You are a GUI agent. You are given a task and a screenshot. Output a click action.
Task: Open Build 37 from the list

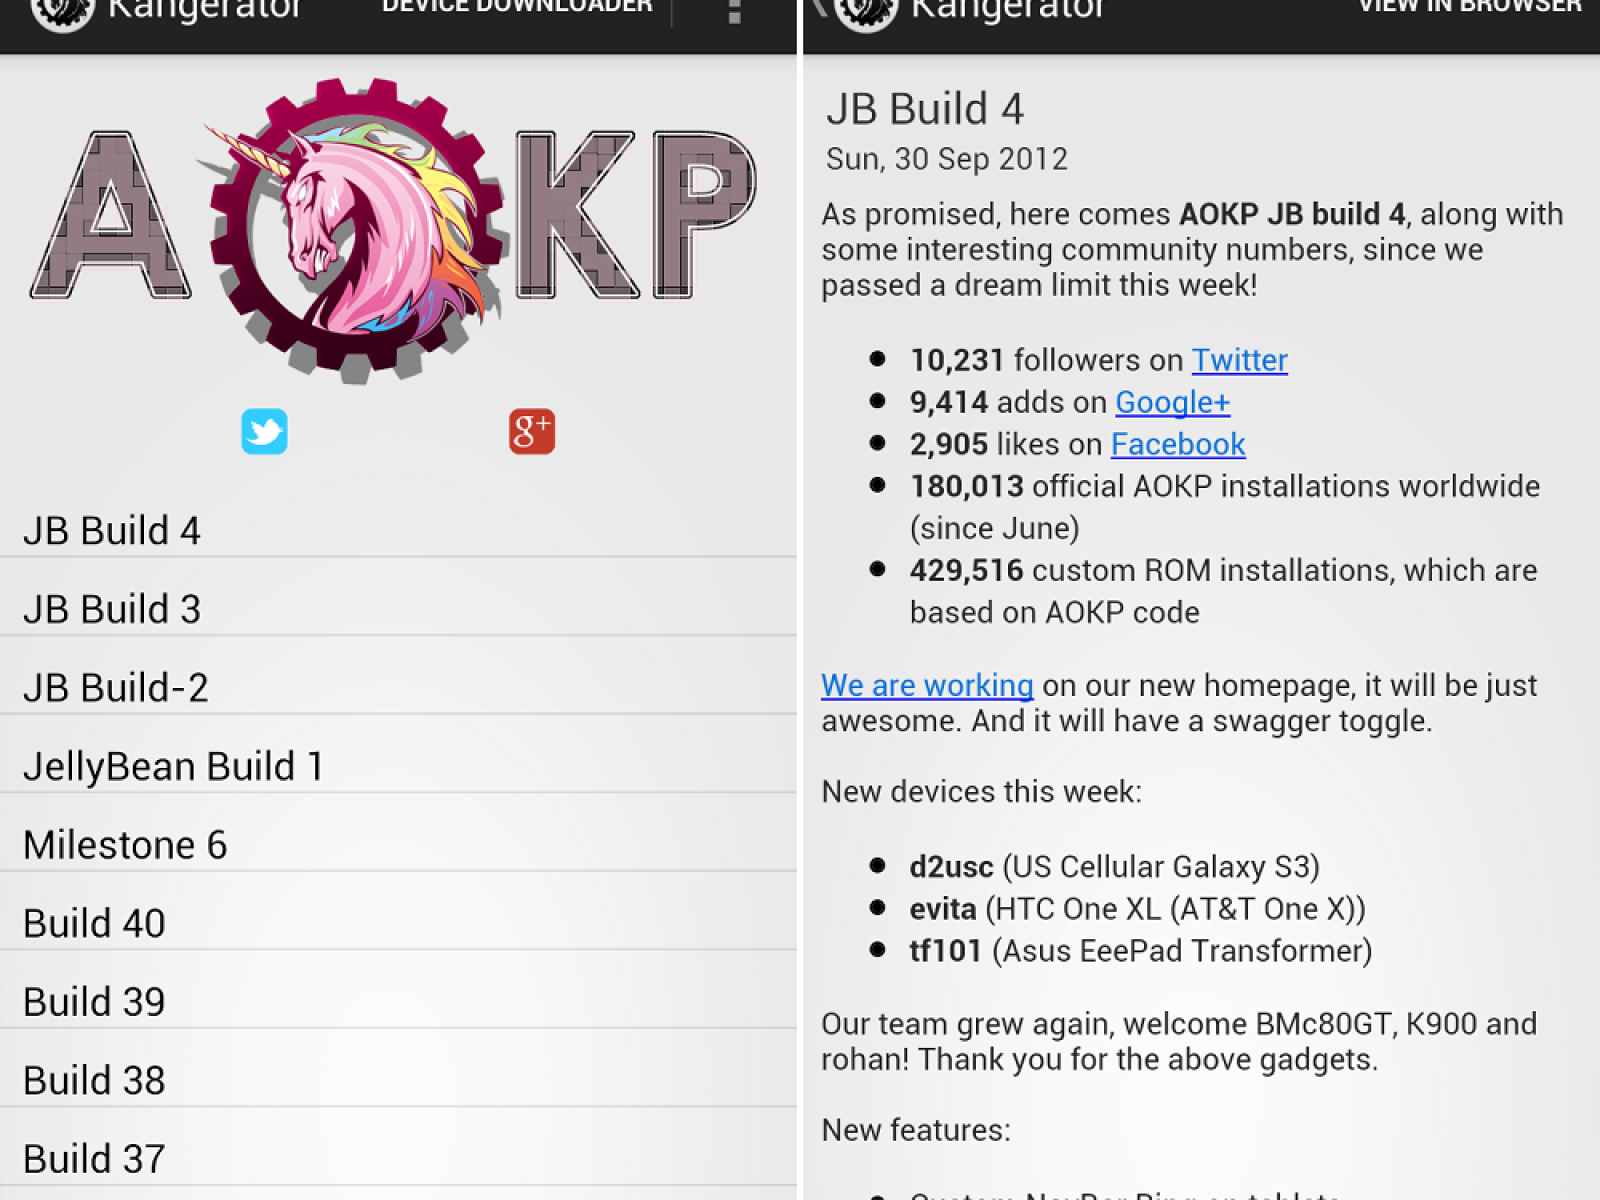(398, 1159)
